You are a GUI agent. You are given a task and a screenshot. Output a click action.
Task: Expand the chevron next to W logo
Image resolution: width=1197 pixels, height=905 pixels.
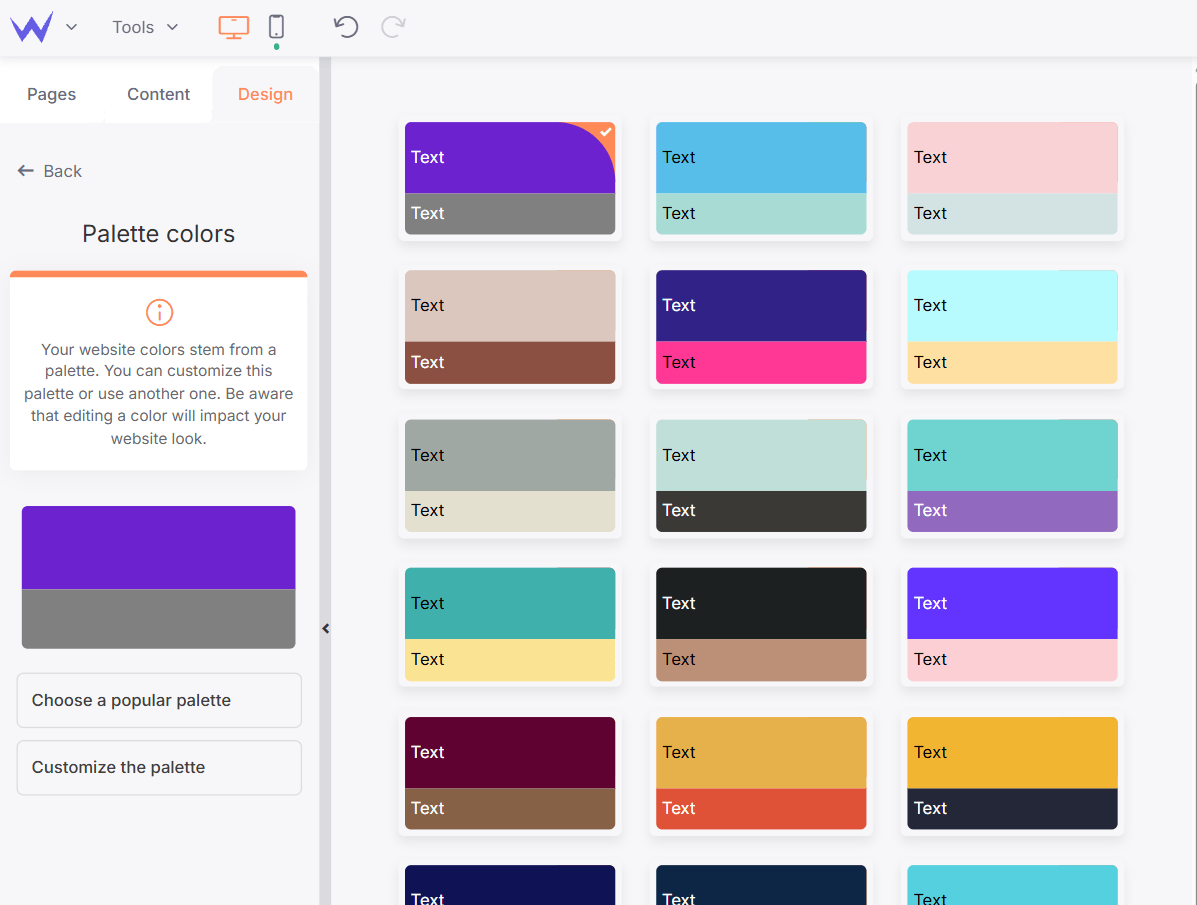(72, 27)
